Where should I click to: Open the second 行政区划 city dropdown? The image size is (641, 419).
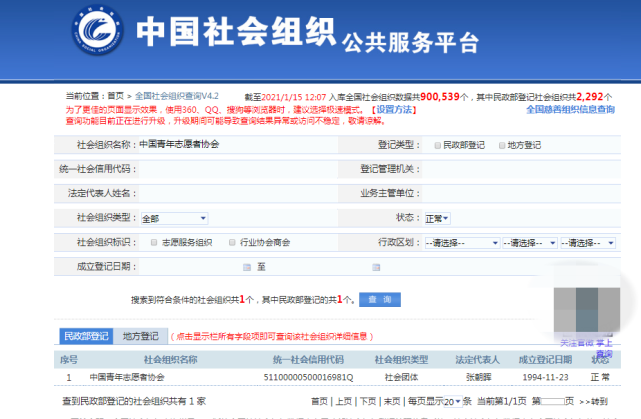530,243
